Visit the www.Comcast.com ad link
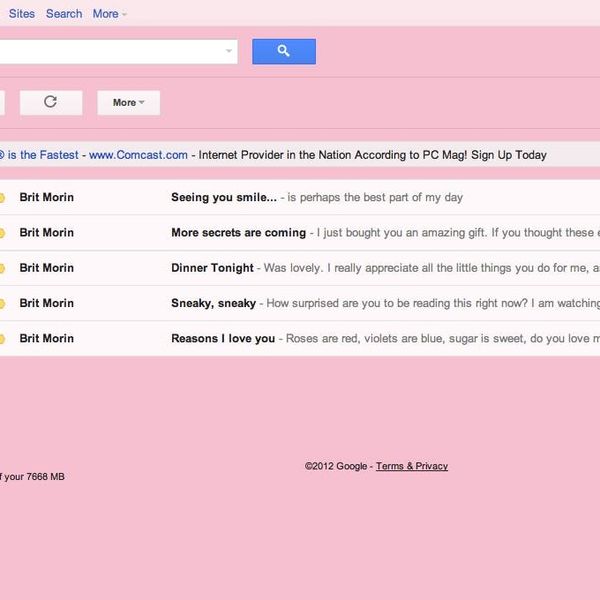Screen dimensions: 600x600 (x=138, y=155)
